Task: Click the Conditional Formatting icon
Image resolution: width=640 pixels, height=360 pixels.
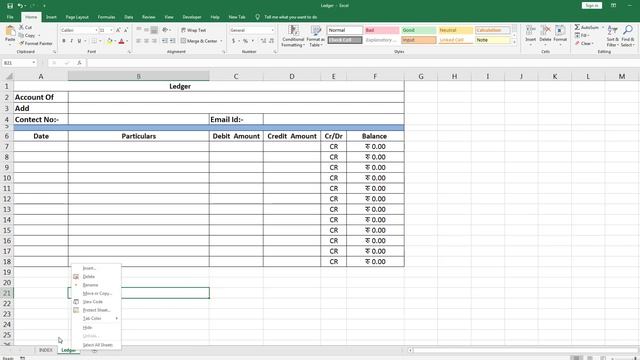Action: (x=293, y=31)
